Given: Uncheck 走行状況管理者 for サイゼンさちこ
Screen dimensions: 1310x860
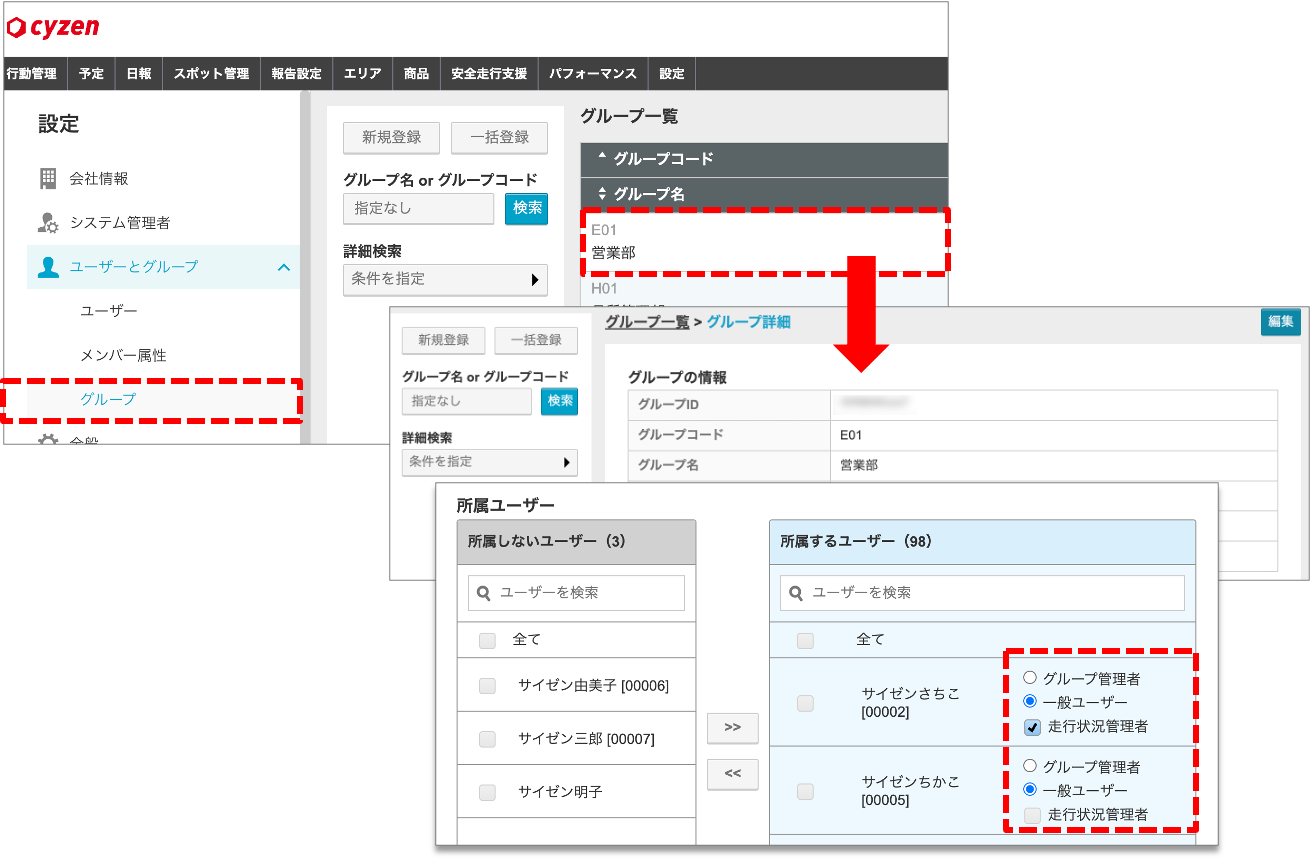Looking at the screenshot, I should point(1031,727).
